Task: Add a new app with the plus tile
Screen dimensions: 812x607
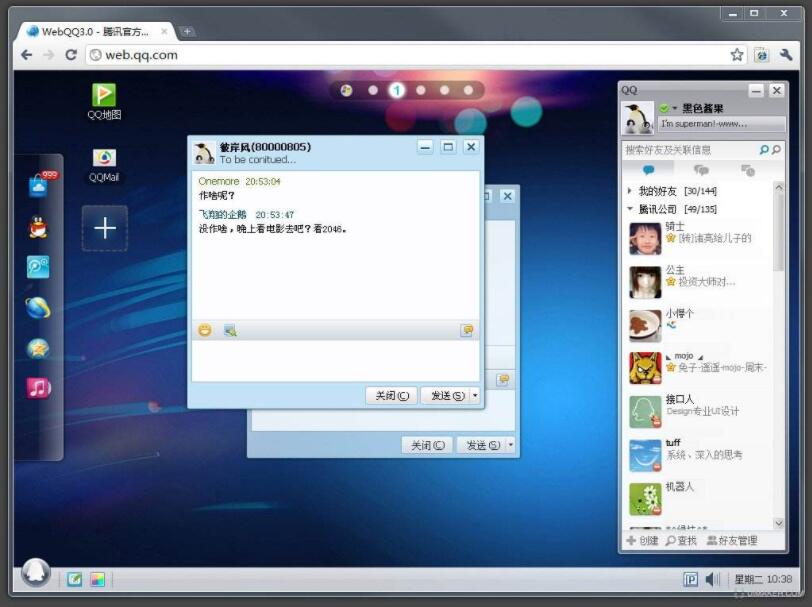Action: point(105,228)
